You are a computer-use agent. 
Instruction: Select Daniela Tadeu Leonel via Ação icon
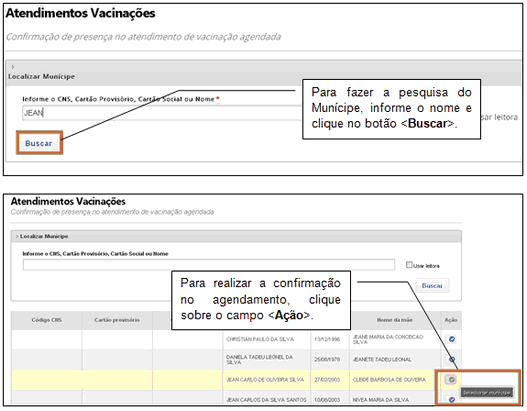point(452,359)
